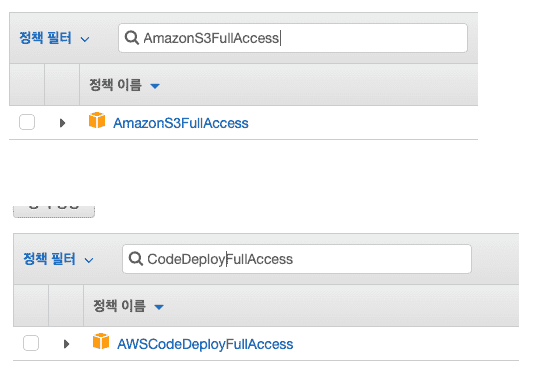This screenshot has width=539, height=380.
Task: Tick the checkbox for AmazonS3FullAccess policy
Action: [x=27, y=122]
